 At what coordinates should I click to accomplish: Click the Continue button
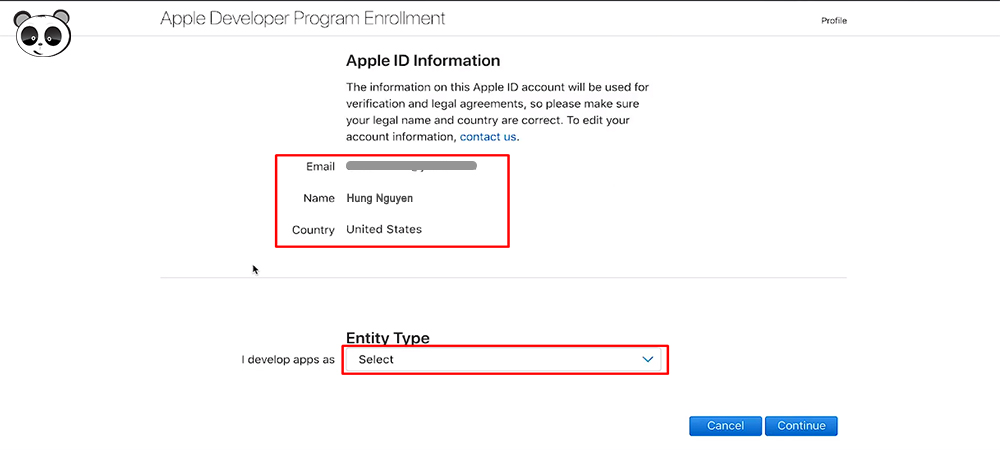(801, 426)
